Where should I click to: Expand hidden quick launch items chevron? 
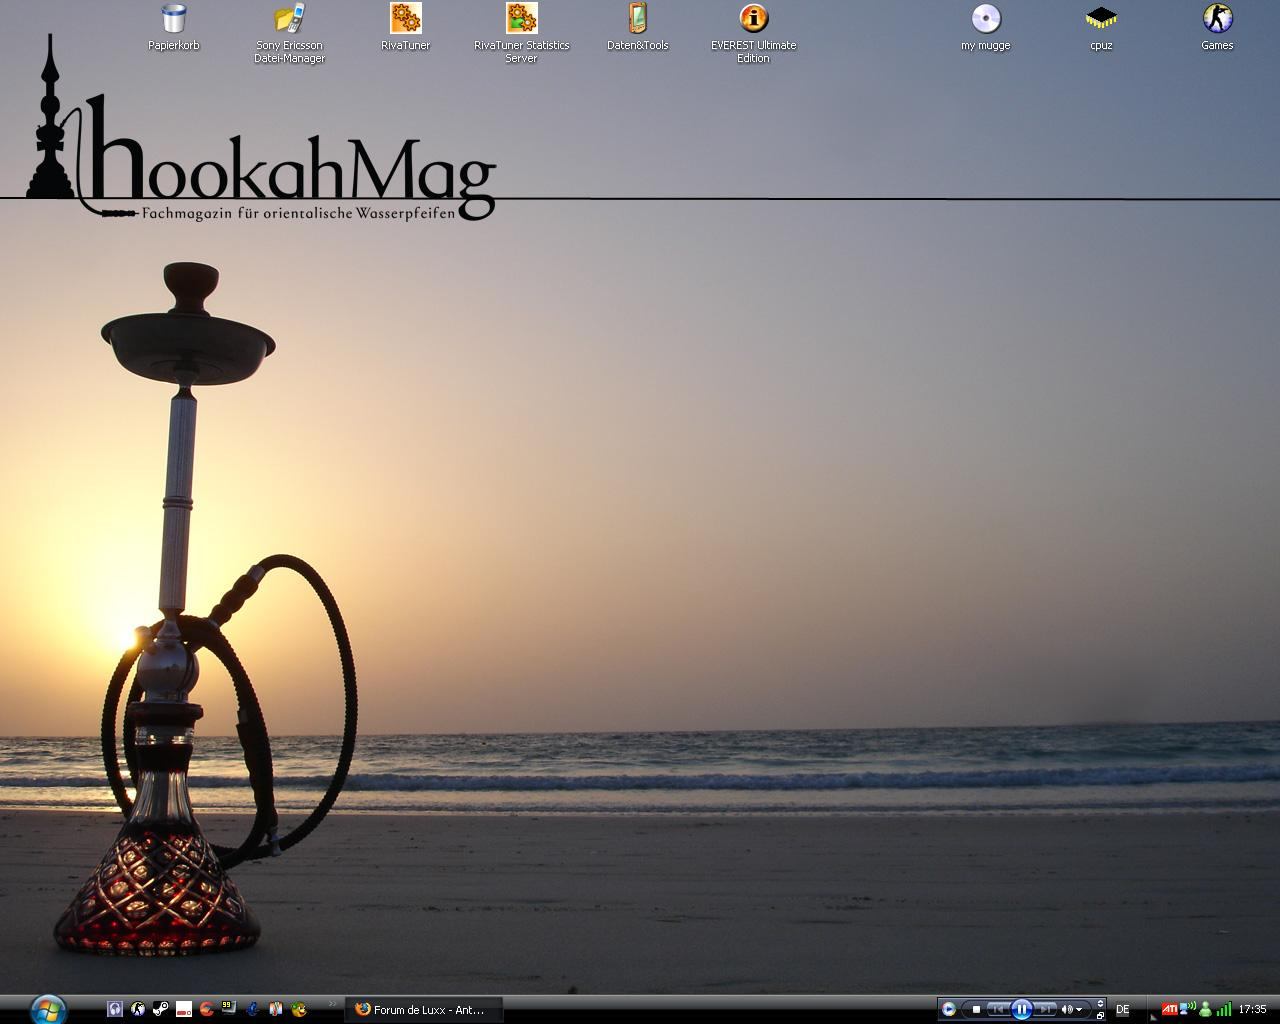[x=332, y=1004]
